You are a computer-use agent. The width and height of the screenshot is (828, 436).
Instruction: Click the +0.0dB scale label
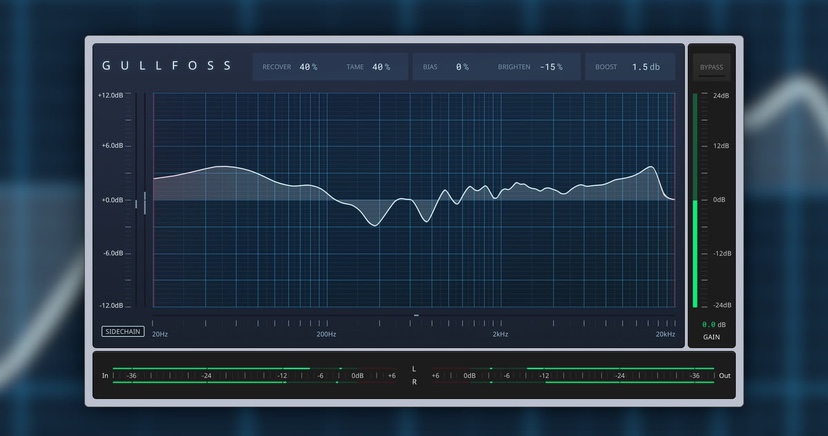112,200
